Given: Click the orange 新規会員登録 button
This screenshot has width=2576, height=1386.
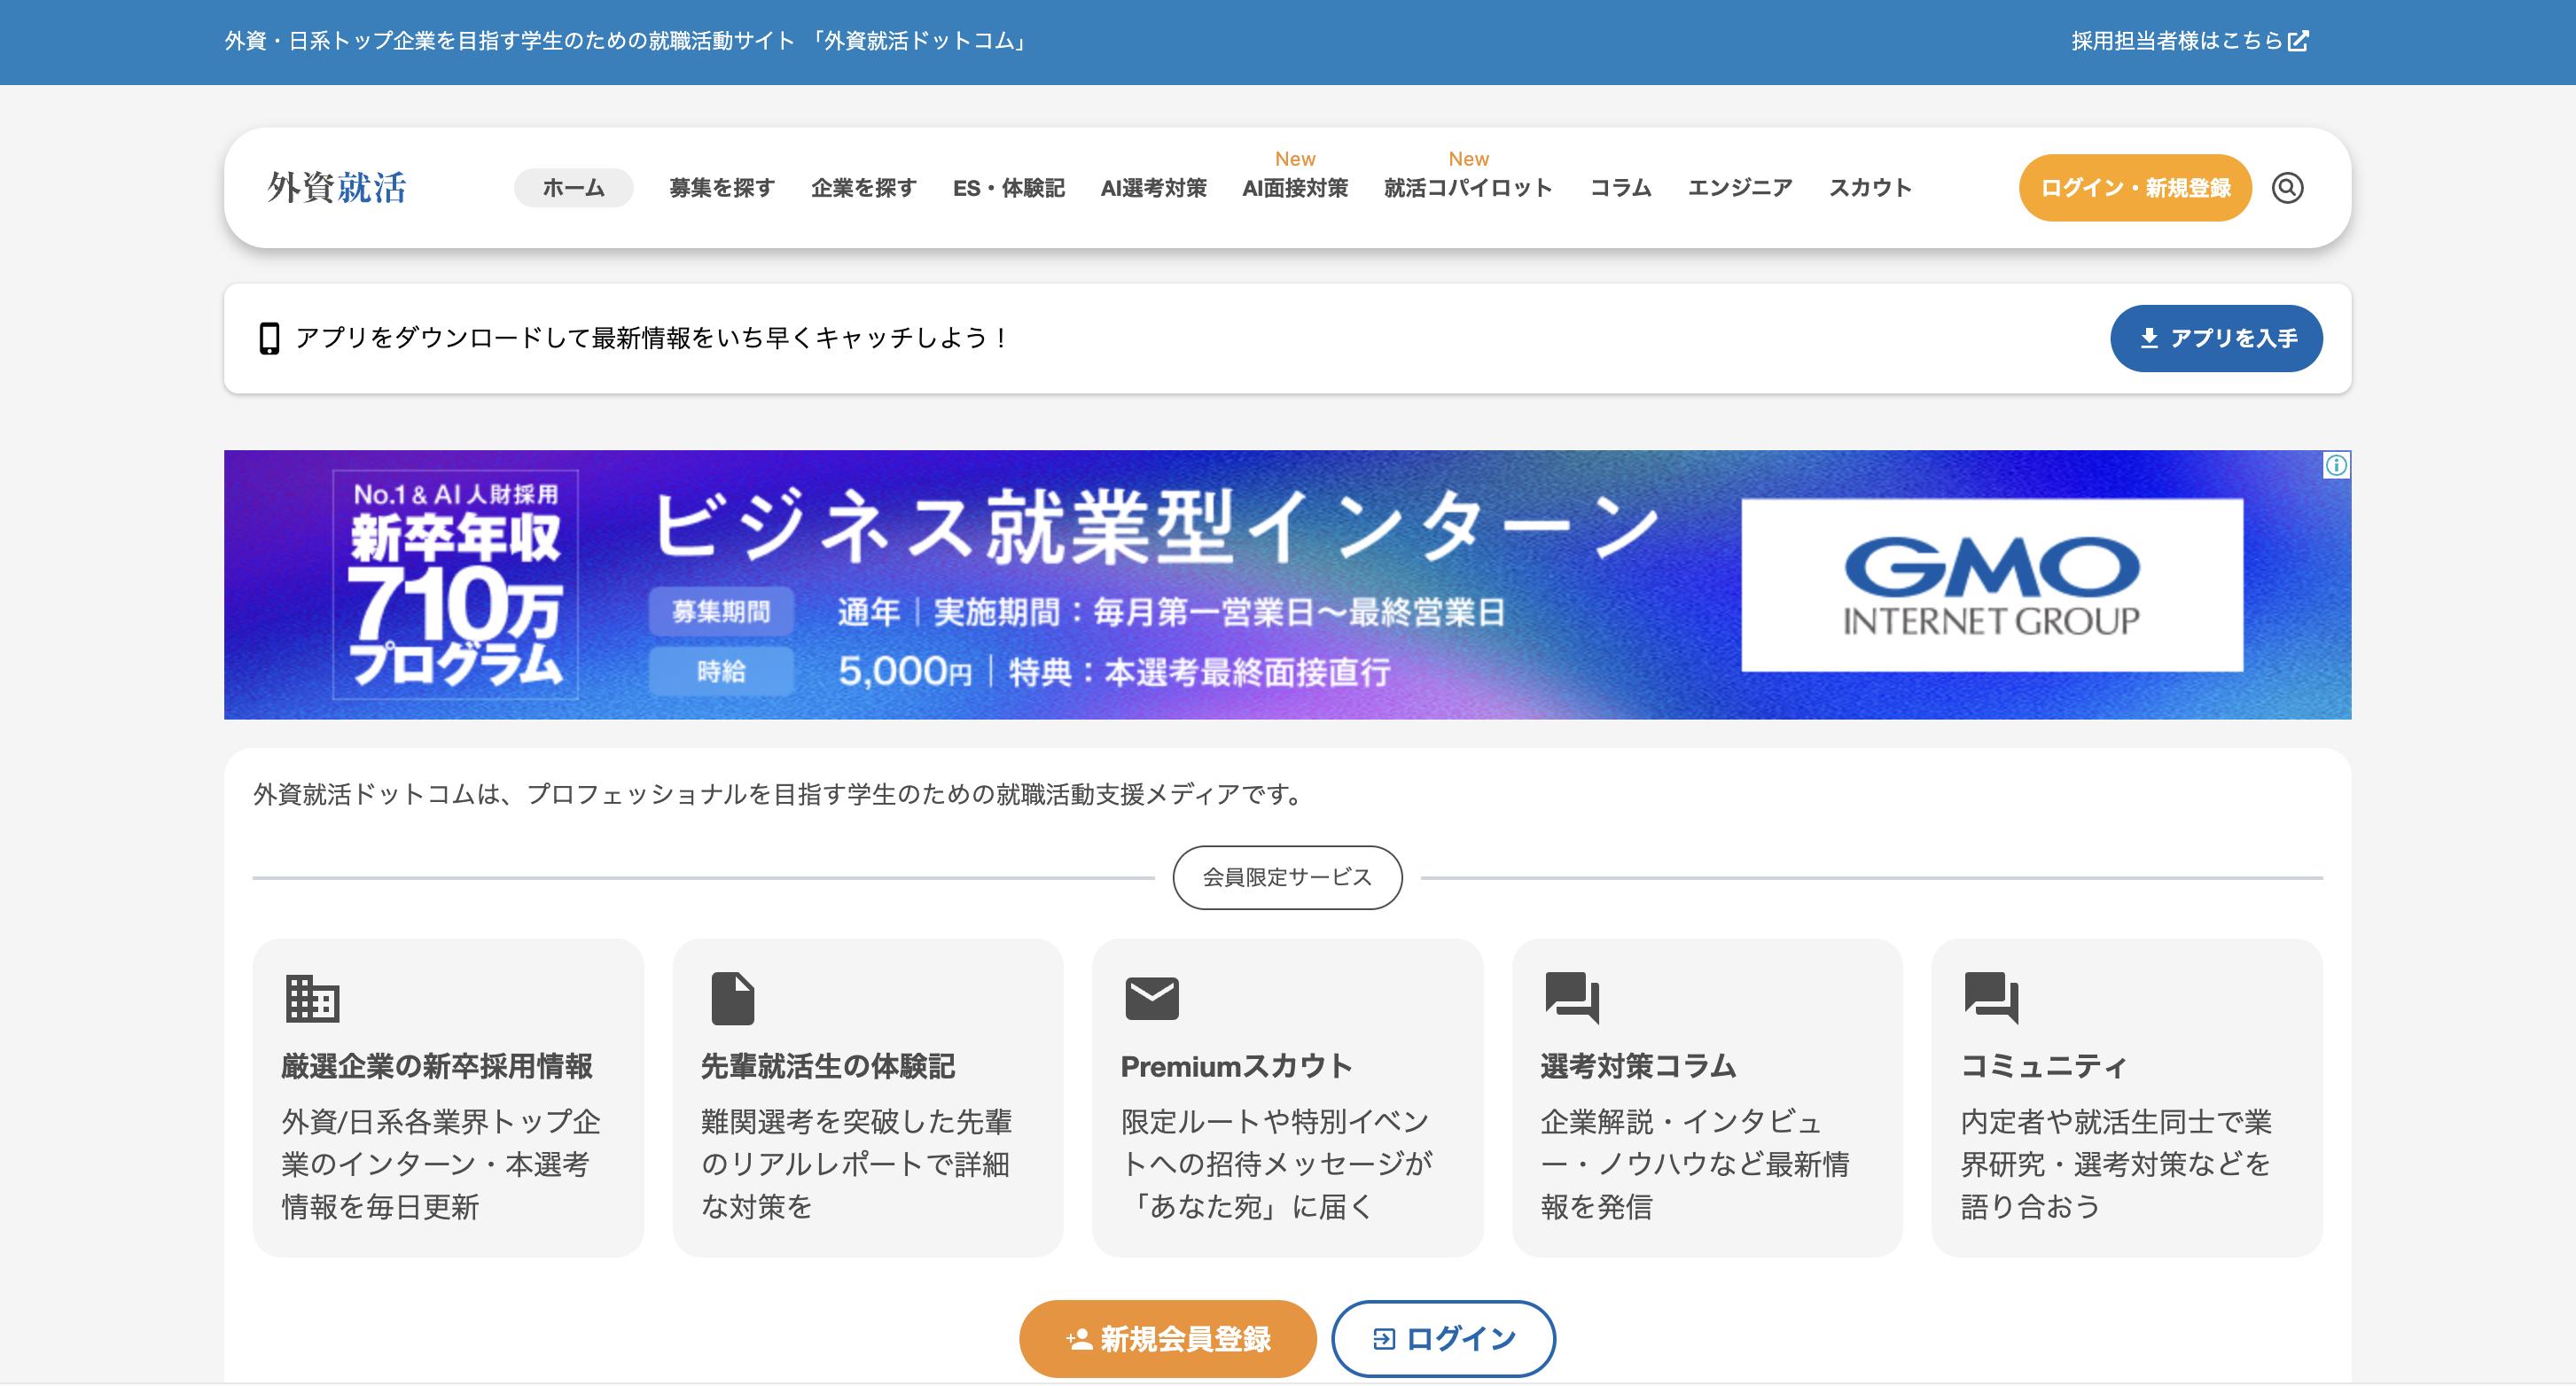Looking at the screenshot, I should (x=1167, y=1339).
